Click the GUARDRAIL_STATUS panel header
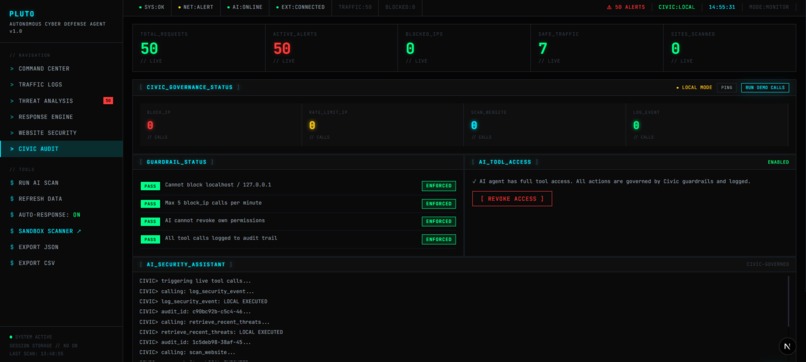The height and width of the screenshot is (362, 806). point(176,162)
